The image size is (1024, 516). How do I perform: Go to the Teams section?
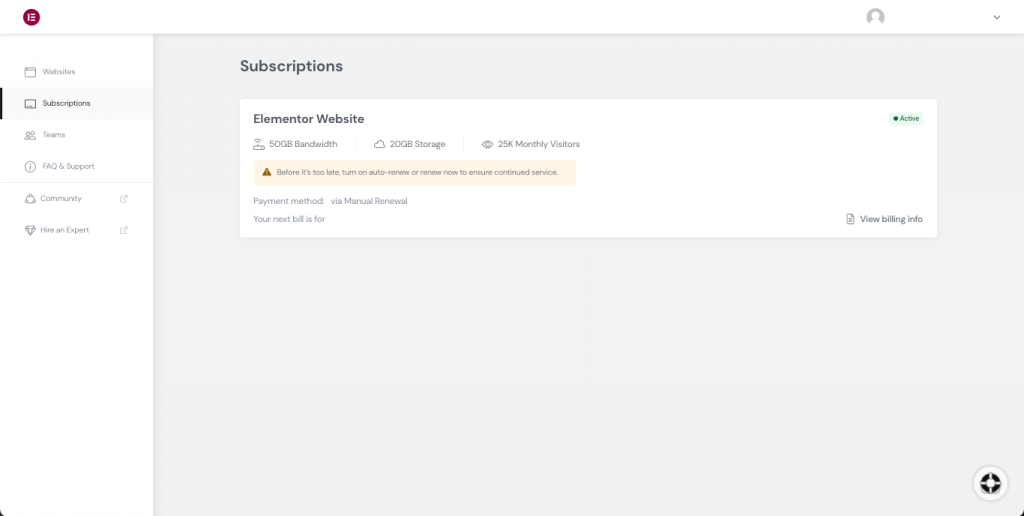pos(54,135)
